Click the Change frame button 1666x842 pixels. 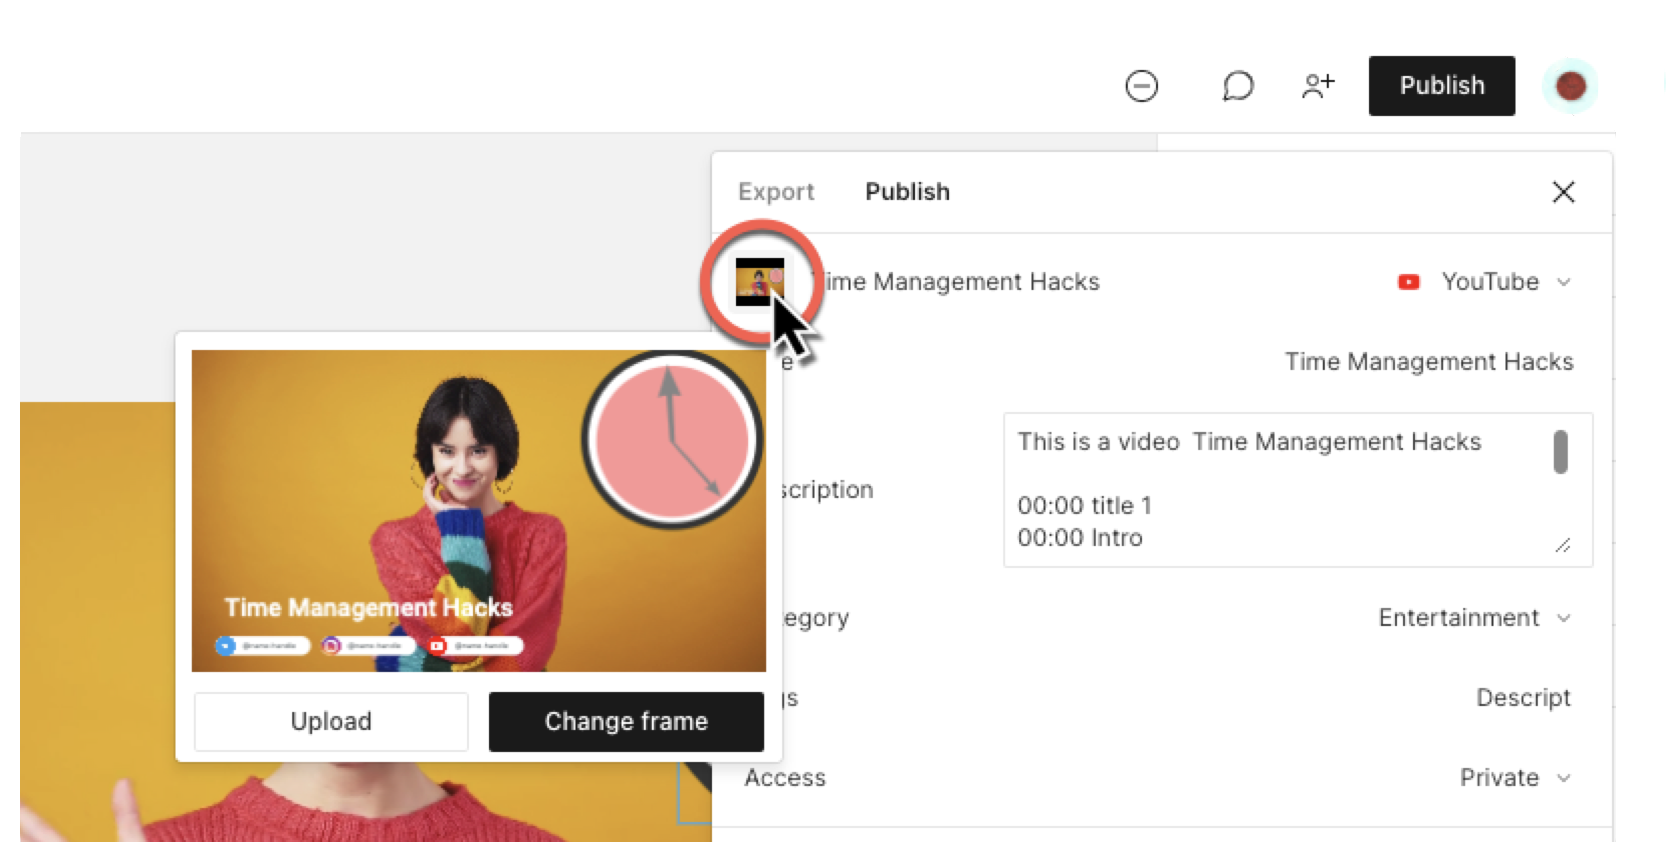[626, 721]
